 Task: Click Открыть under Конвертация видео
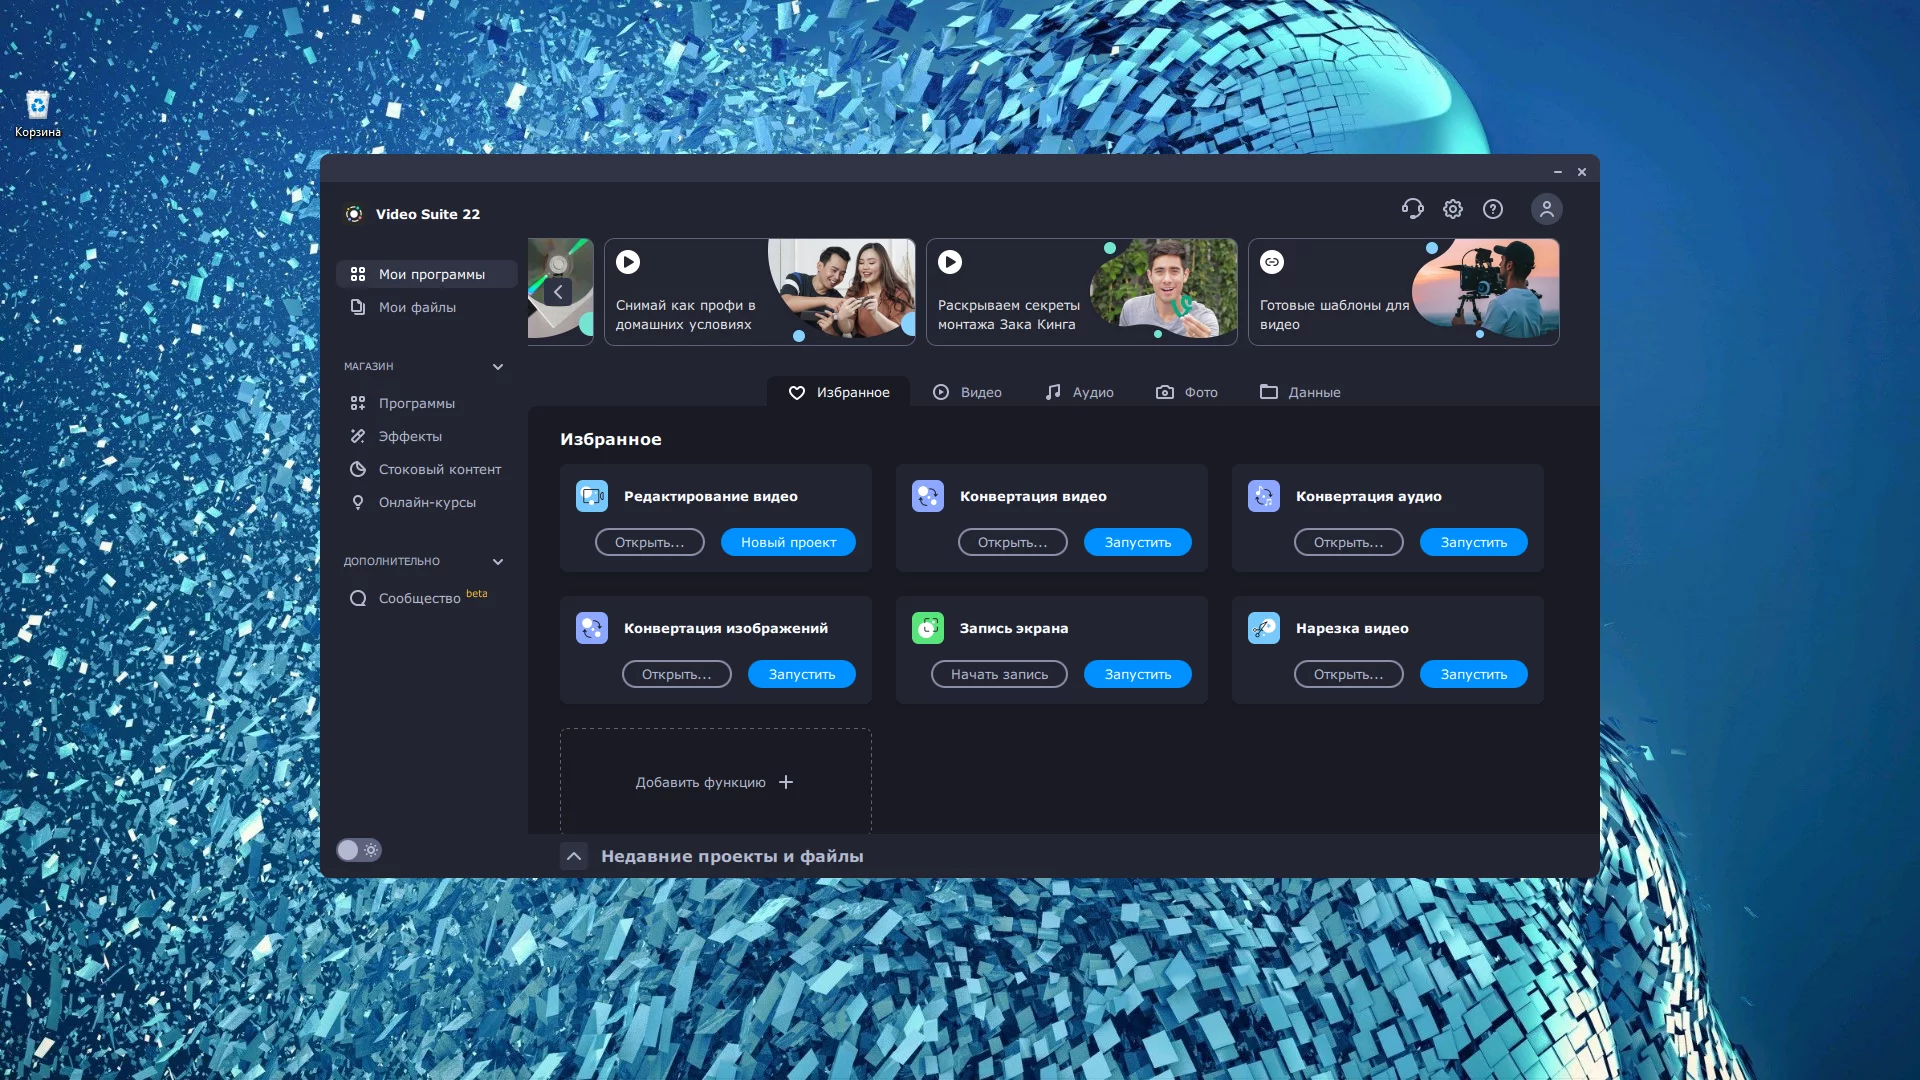click(1013, 542)
